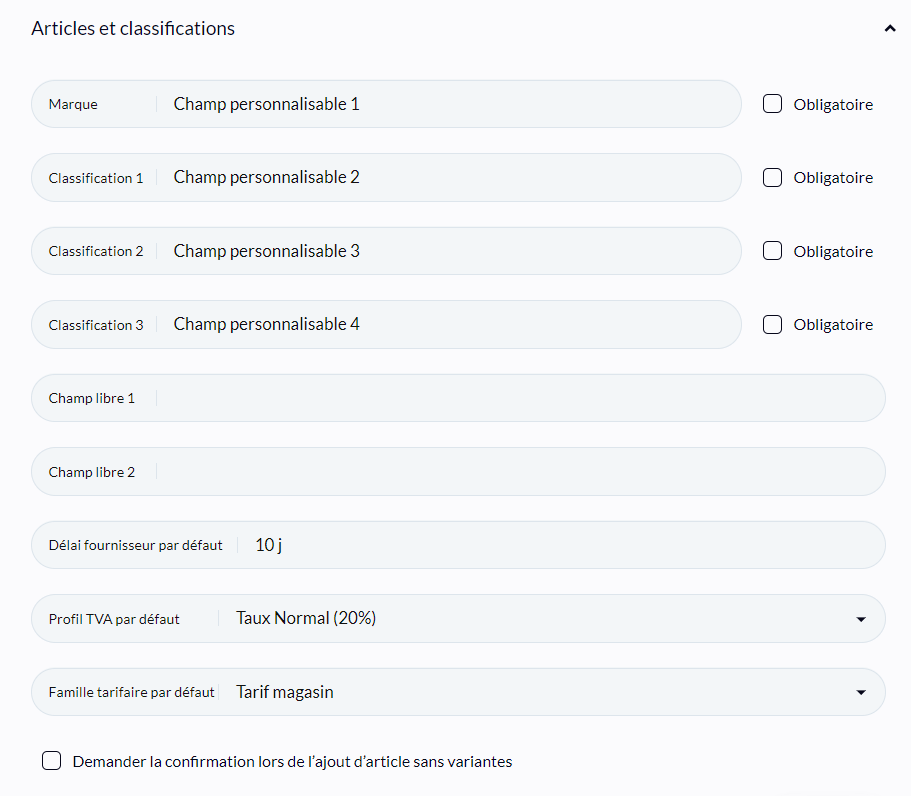911x796 pixels.
Task: Click the "Champ personnalisable 1" input field
Action: (400, 103)
